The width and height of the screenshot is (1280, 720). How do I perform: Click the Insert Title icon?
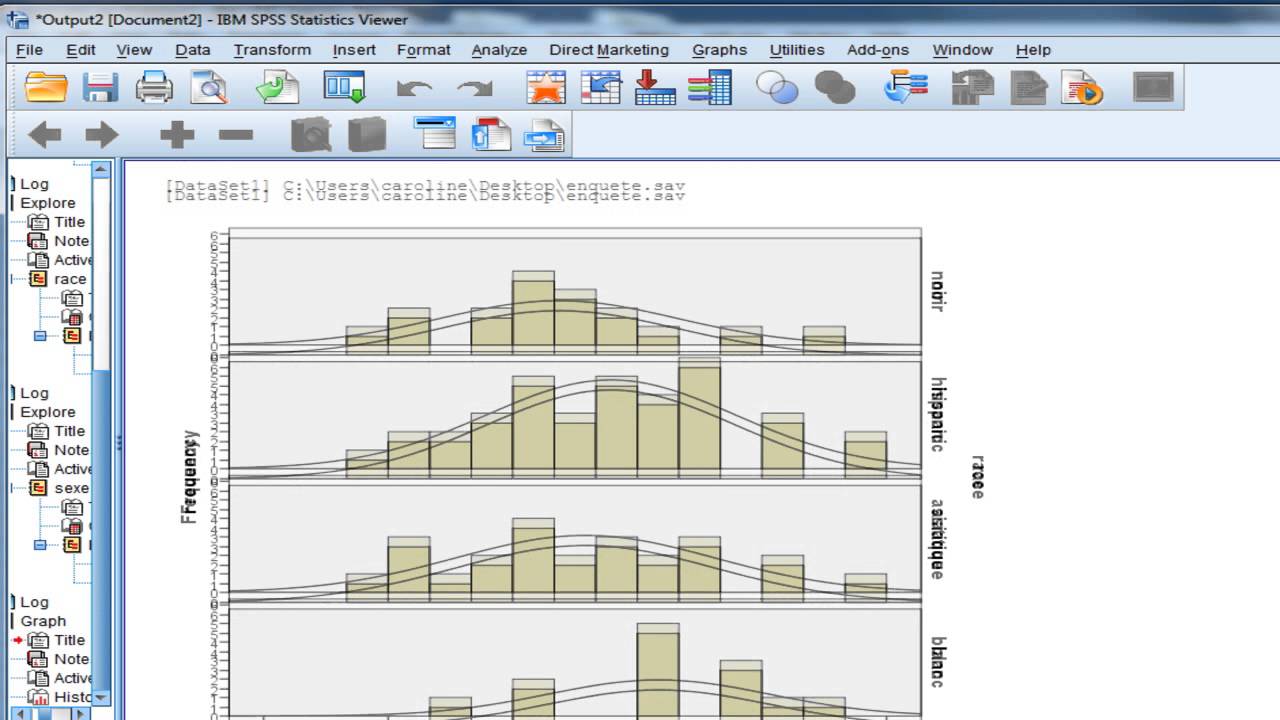[x=491, y=134]
